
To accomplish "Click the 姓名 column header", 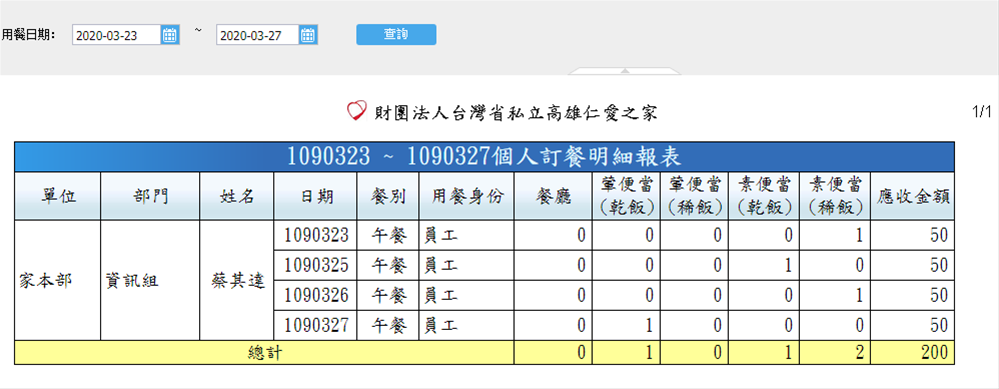I will [237, 196].
